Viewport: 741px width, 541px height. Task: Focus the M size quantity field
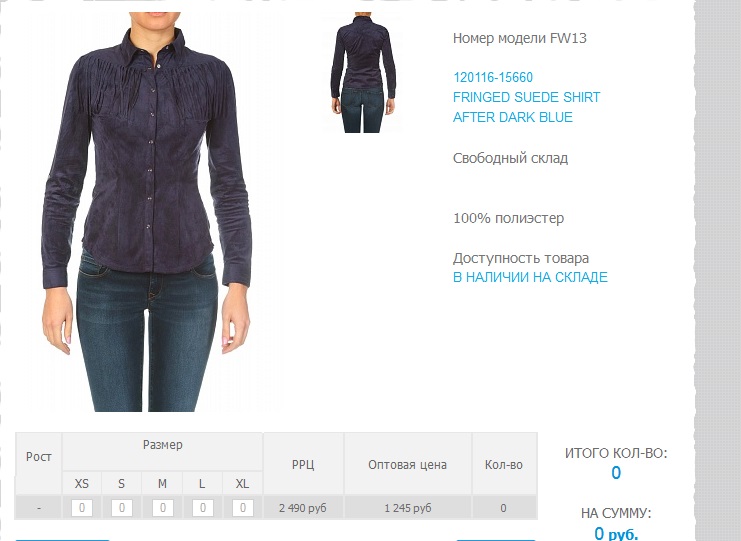point(163,508)
